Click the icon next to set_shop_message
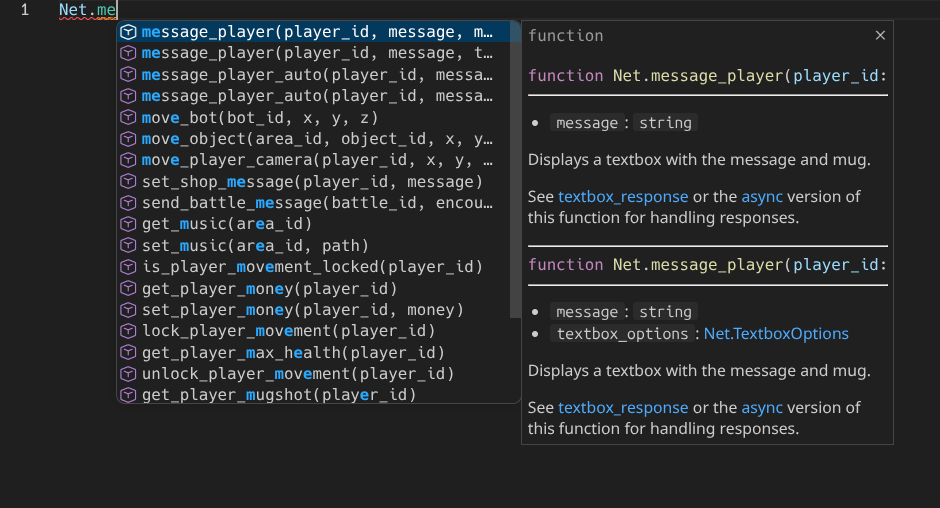 (x=128, y=182)
